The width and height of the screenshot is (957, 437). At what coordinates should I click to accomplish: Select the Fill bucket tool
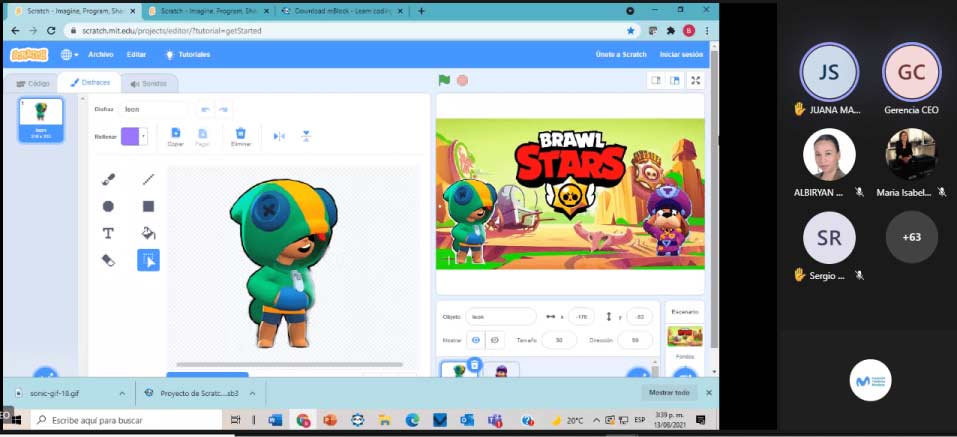click(x=148, y=233)
